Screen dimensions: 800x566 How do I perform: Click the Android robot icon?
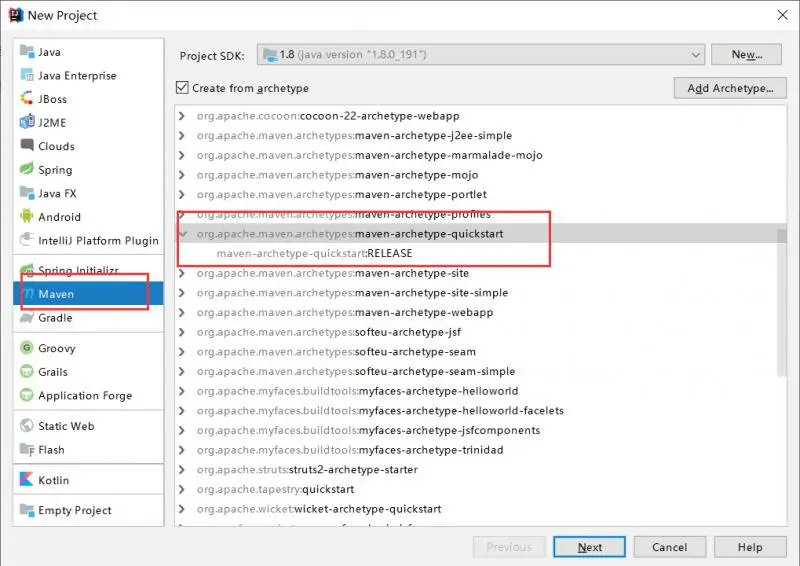pyautogui.click(x=27, y=216)
